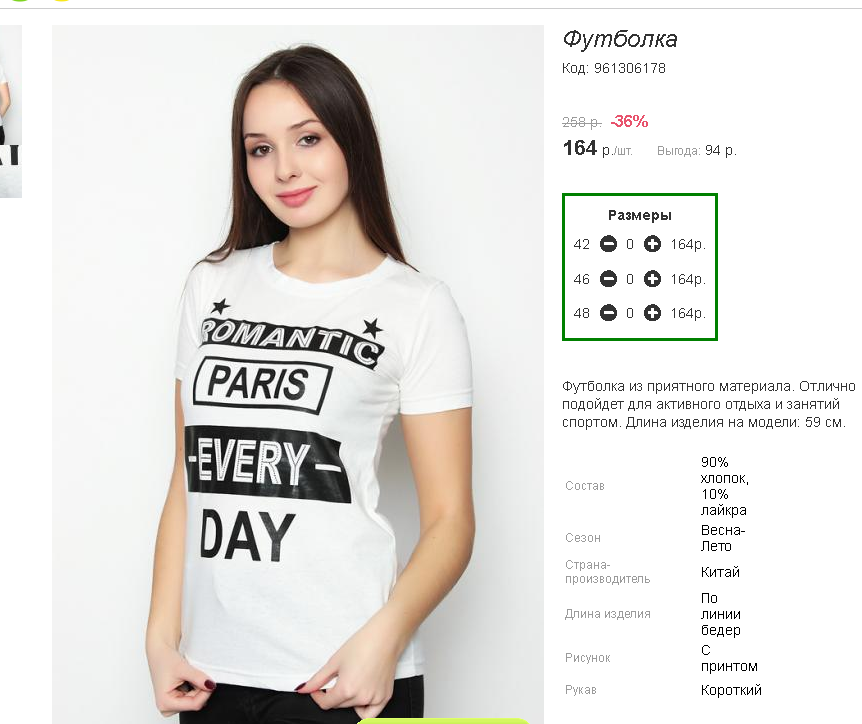Image resolution: width=862 pixels, height=724 pixels.
Task: Click the Китай country value
Action: coord(720,572)
